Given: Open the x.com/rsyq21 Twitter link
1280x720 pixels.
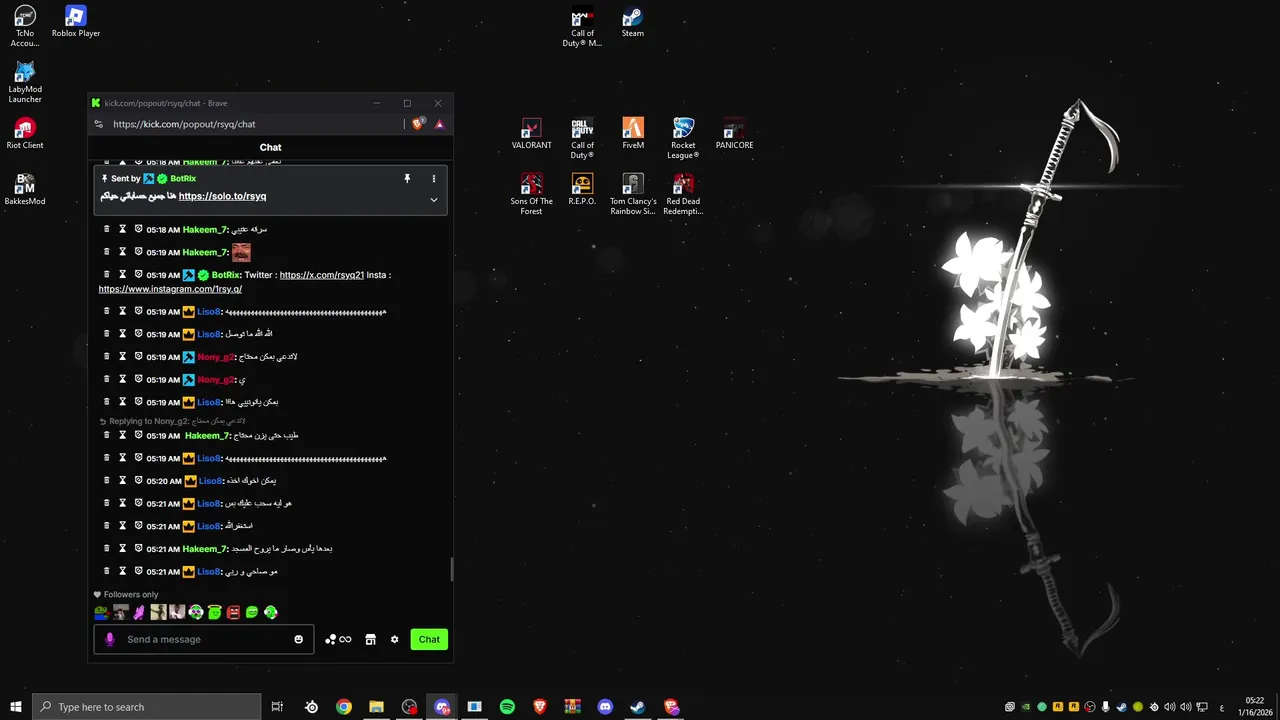Looking at the screenshot, I should (x=322, y=275).
